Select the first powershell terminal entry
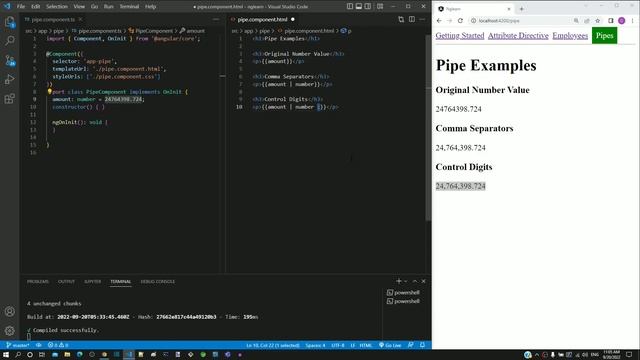640x360 pixels. point(403,292)
